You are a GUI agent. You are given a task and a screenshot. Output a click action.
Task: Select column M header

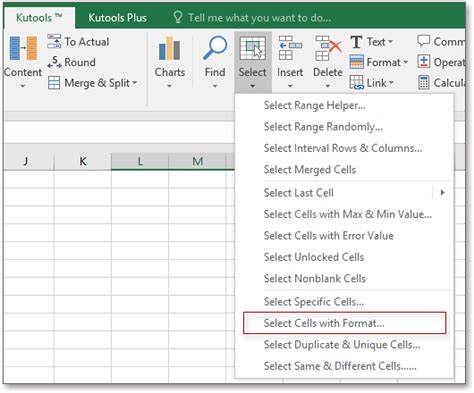coord(197,161)
